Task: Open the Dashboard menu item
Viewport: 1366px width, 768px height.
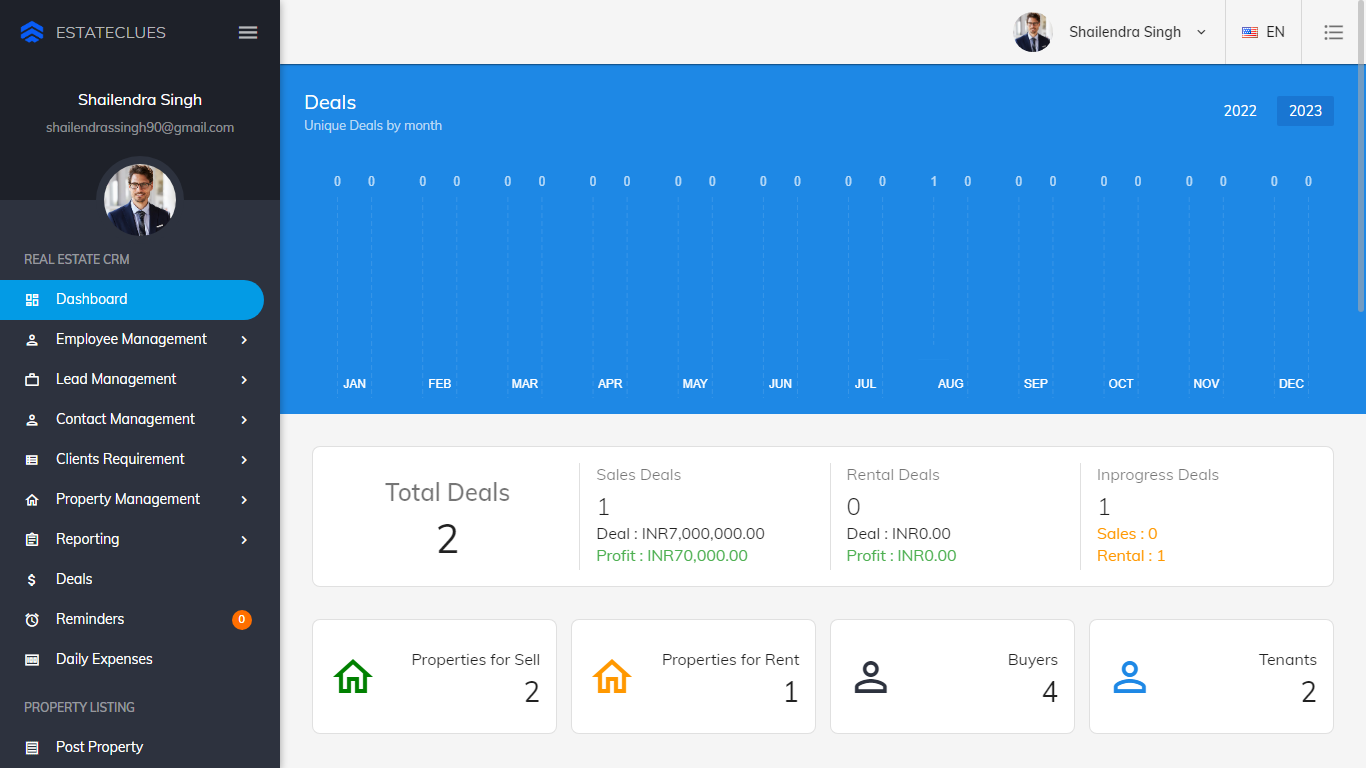Action: click(92, 299)
